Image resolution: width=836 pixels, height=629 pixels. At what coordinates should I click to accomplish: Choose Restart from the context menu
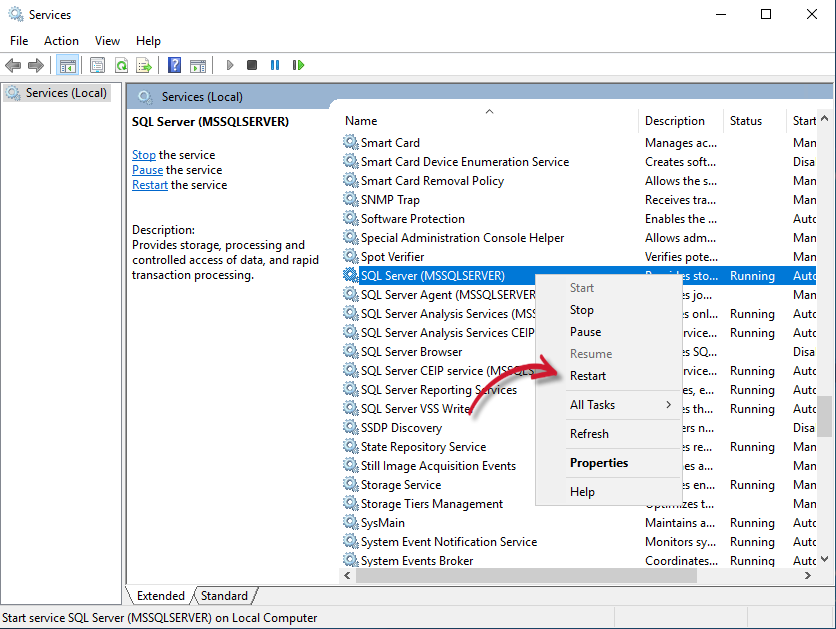(x=588, y=376)
